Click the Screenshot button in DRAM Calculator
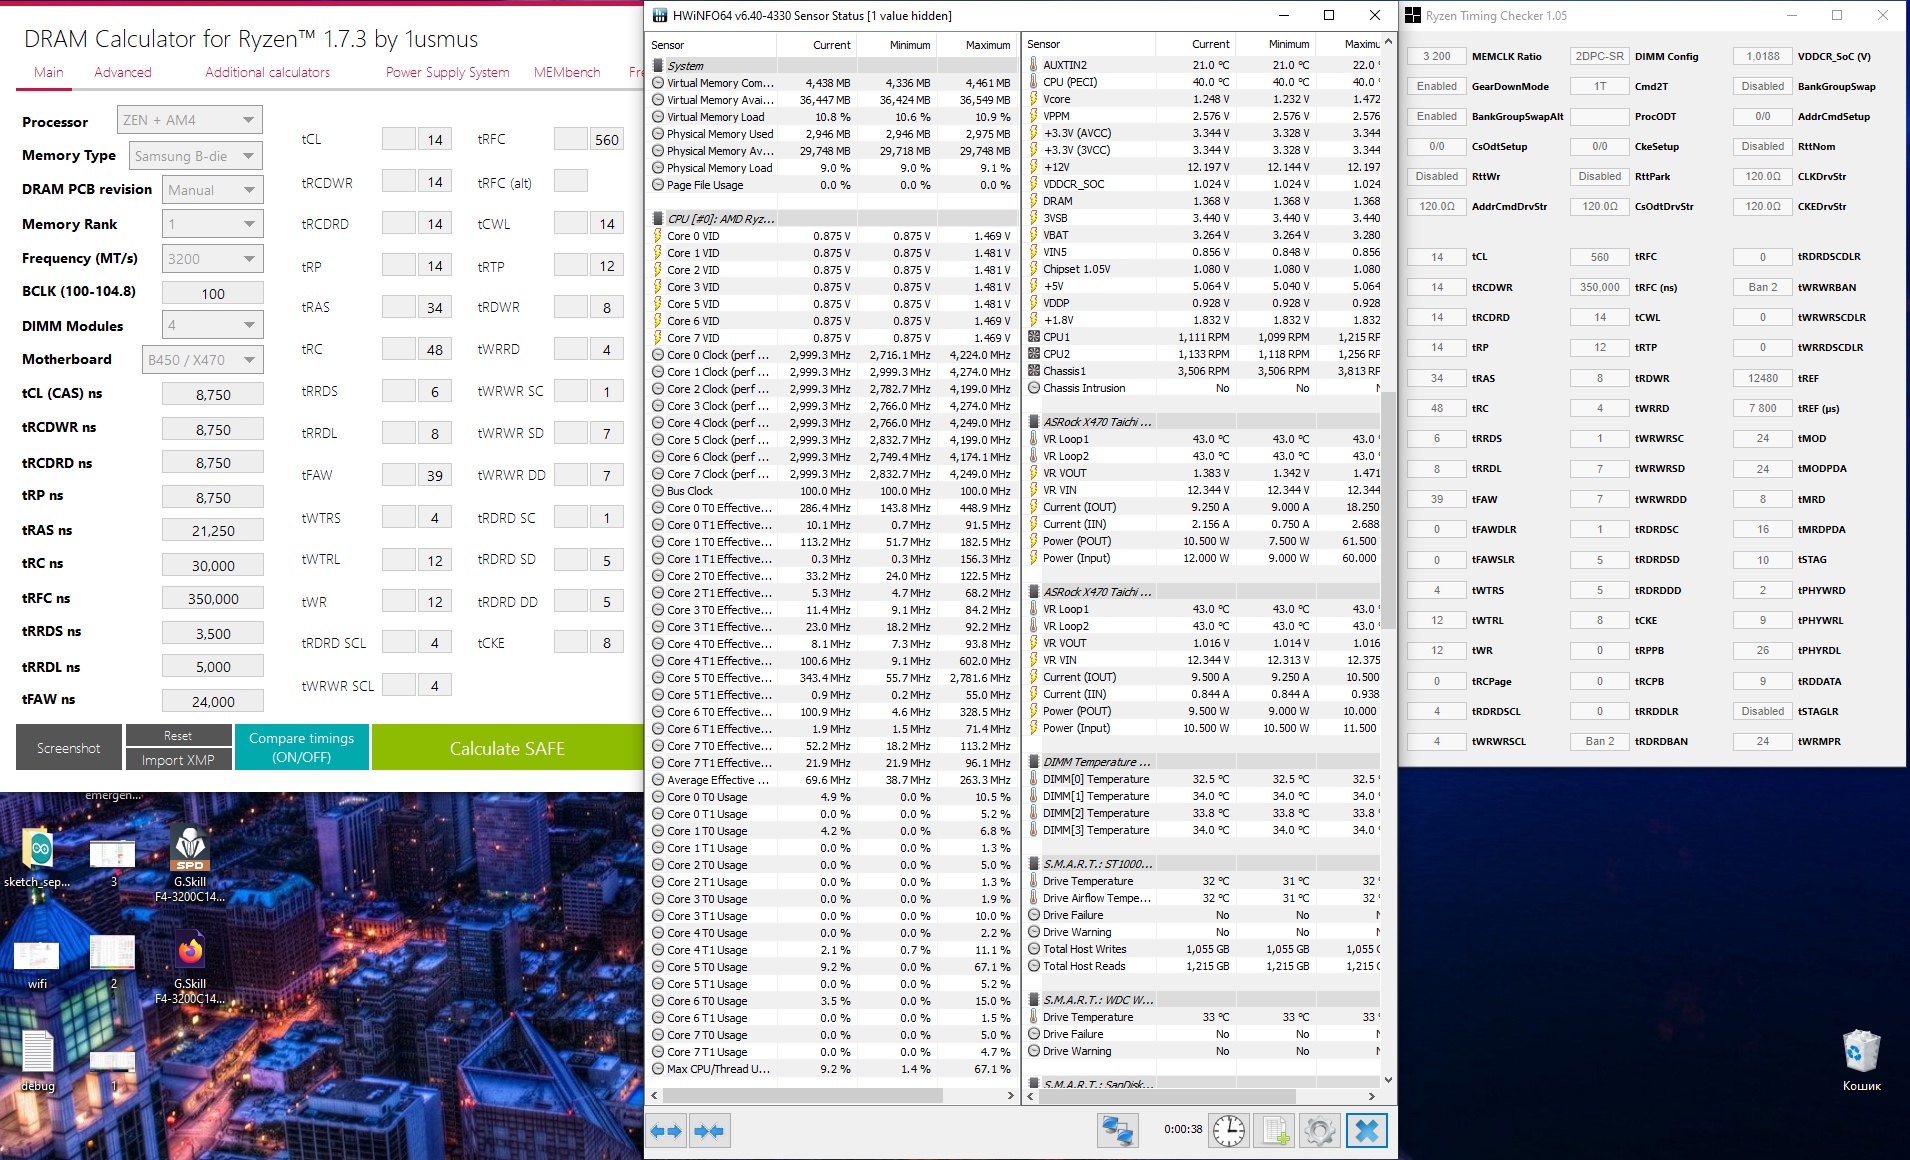Viewport: 1910px width, 1160px height. coord(69,747)
